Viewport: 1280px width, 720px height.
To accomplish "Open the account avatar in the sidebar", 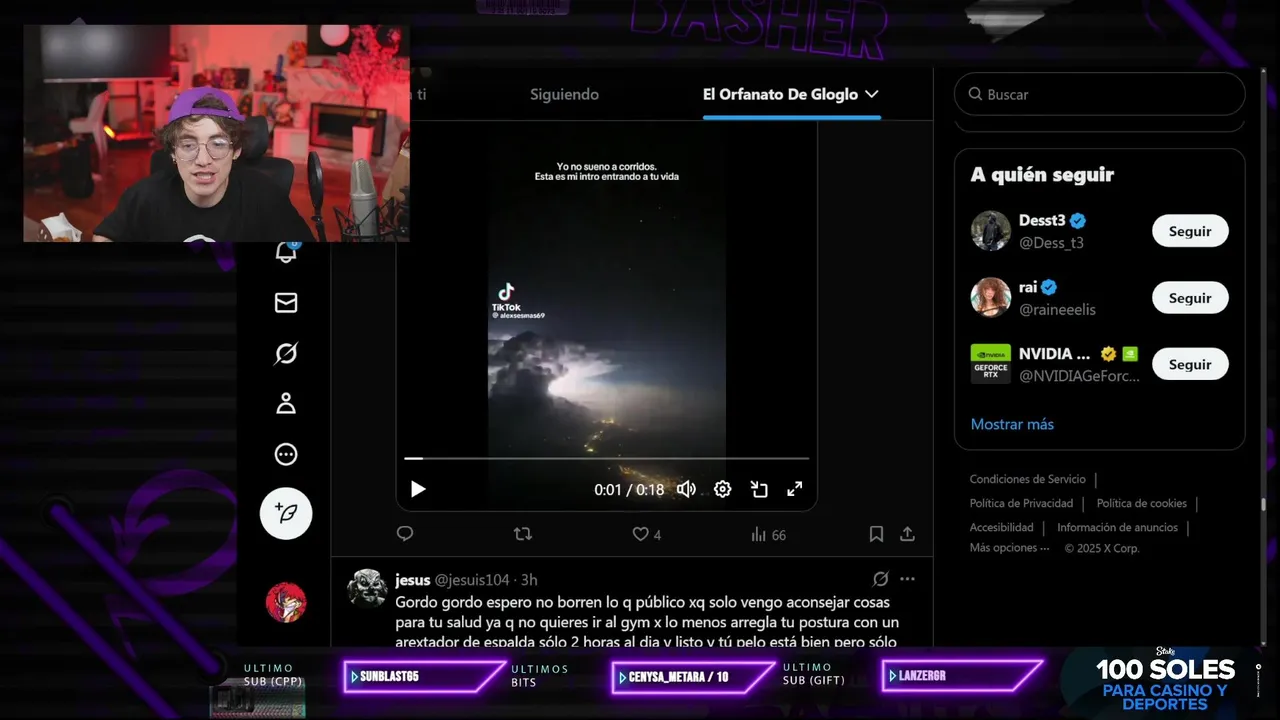I will coord(286,602).
